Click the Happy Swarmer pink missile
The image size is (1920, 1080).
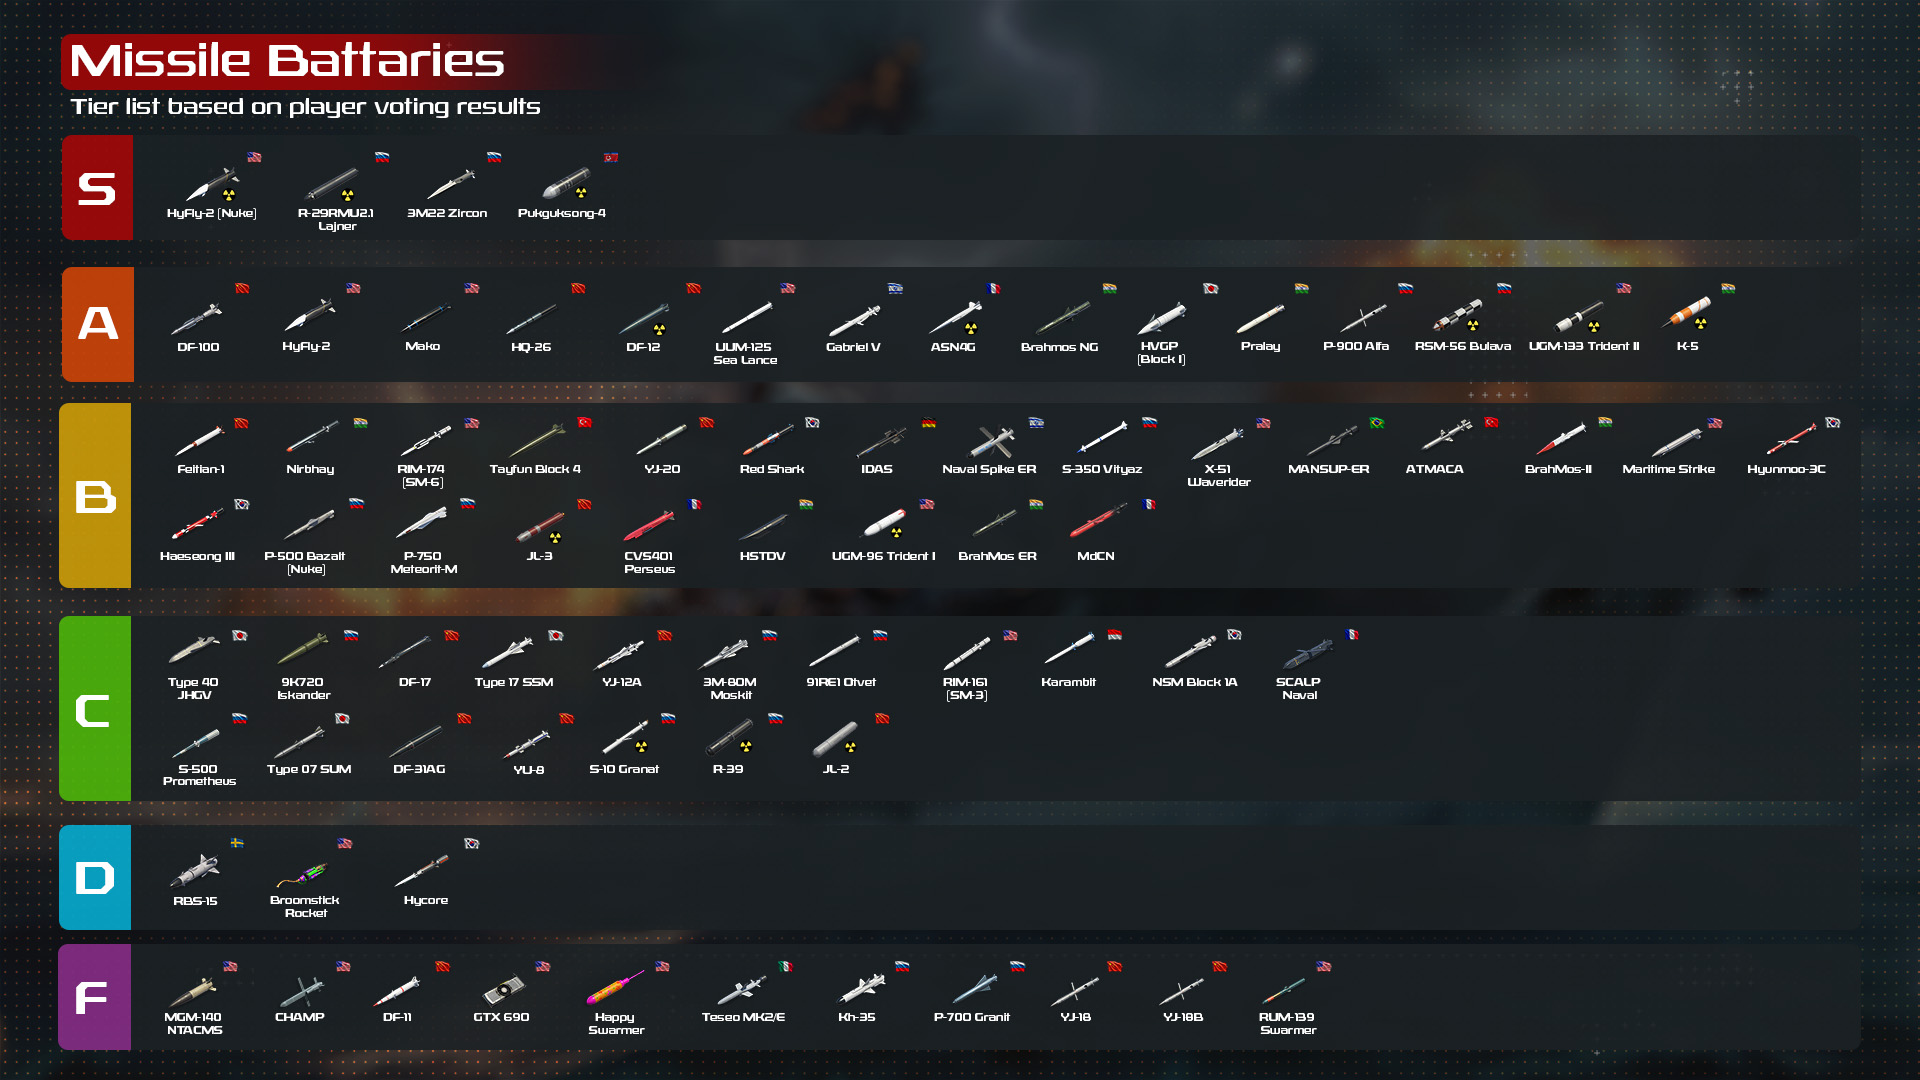point(615,988)
